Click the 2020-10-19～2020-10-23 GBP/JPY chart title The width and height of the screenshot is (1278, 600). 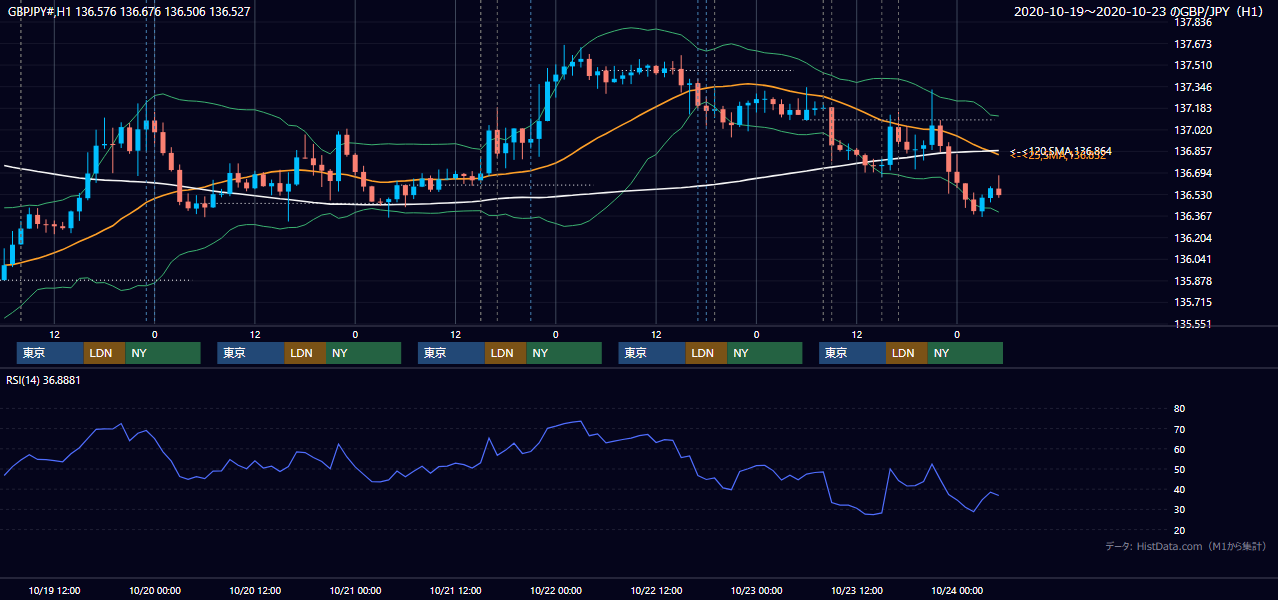(1140, 12)
